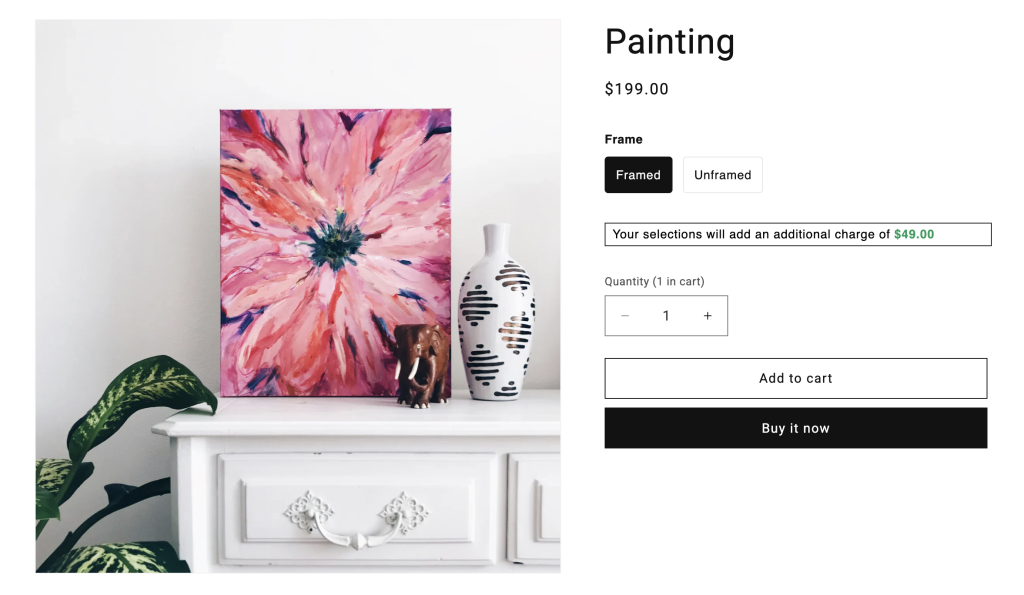Click the additional charge notice box

click(797, 234)
